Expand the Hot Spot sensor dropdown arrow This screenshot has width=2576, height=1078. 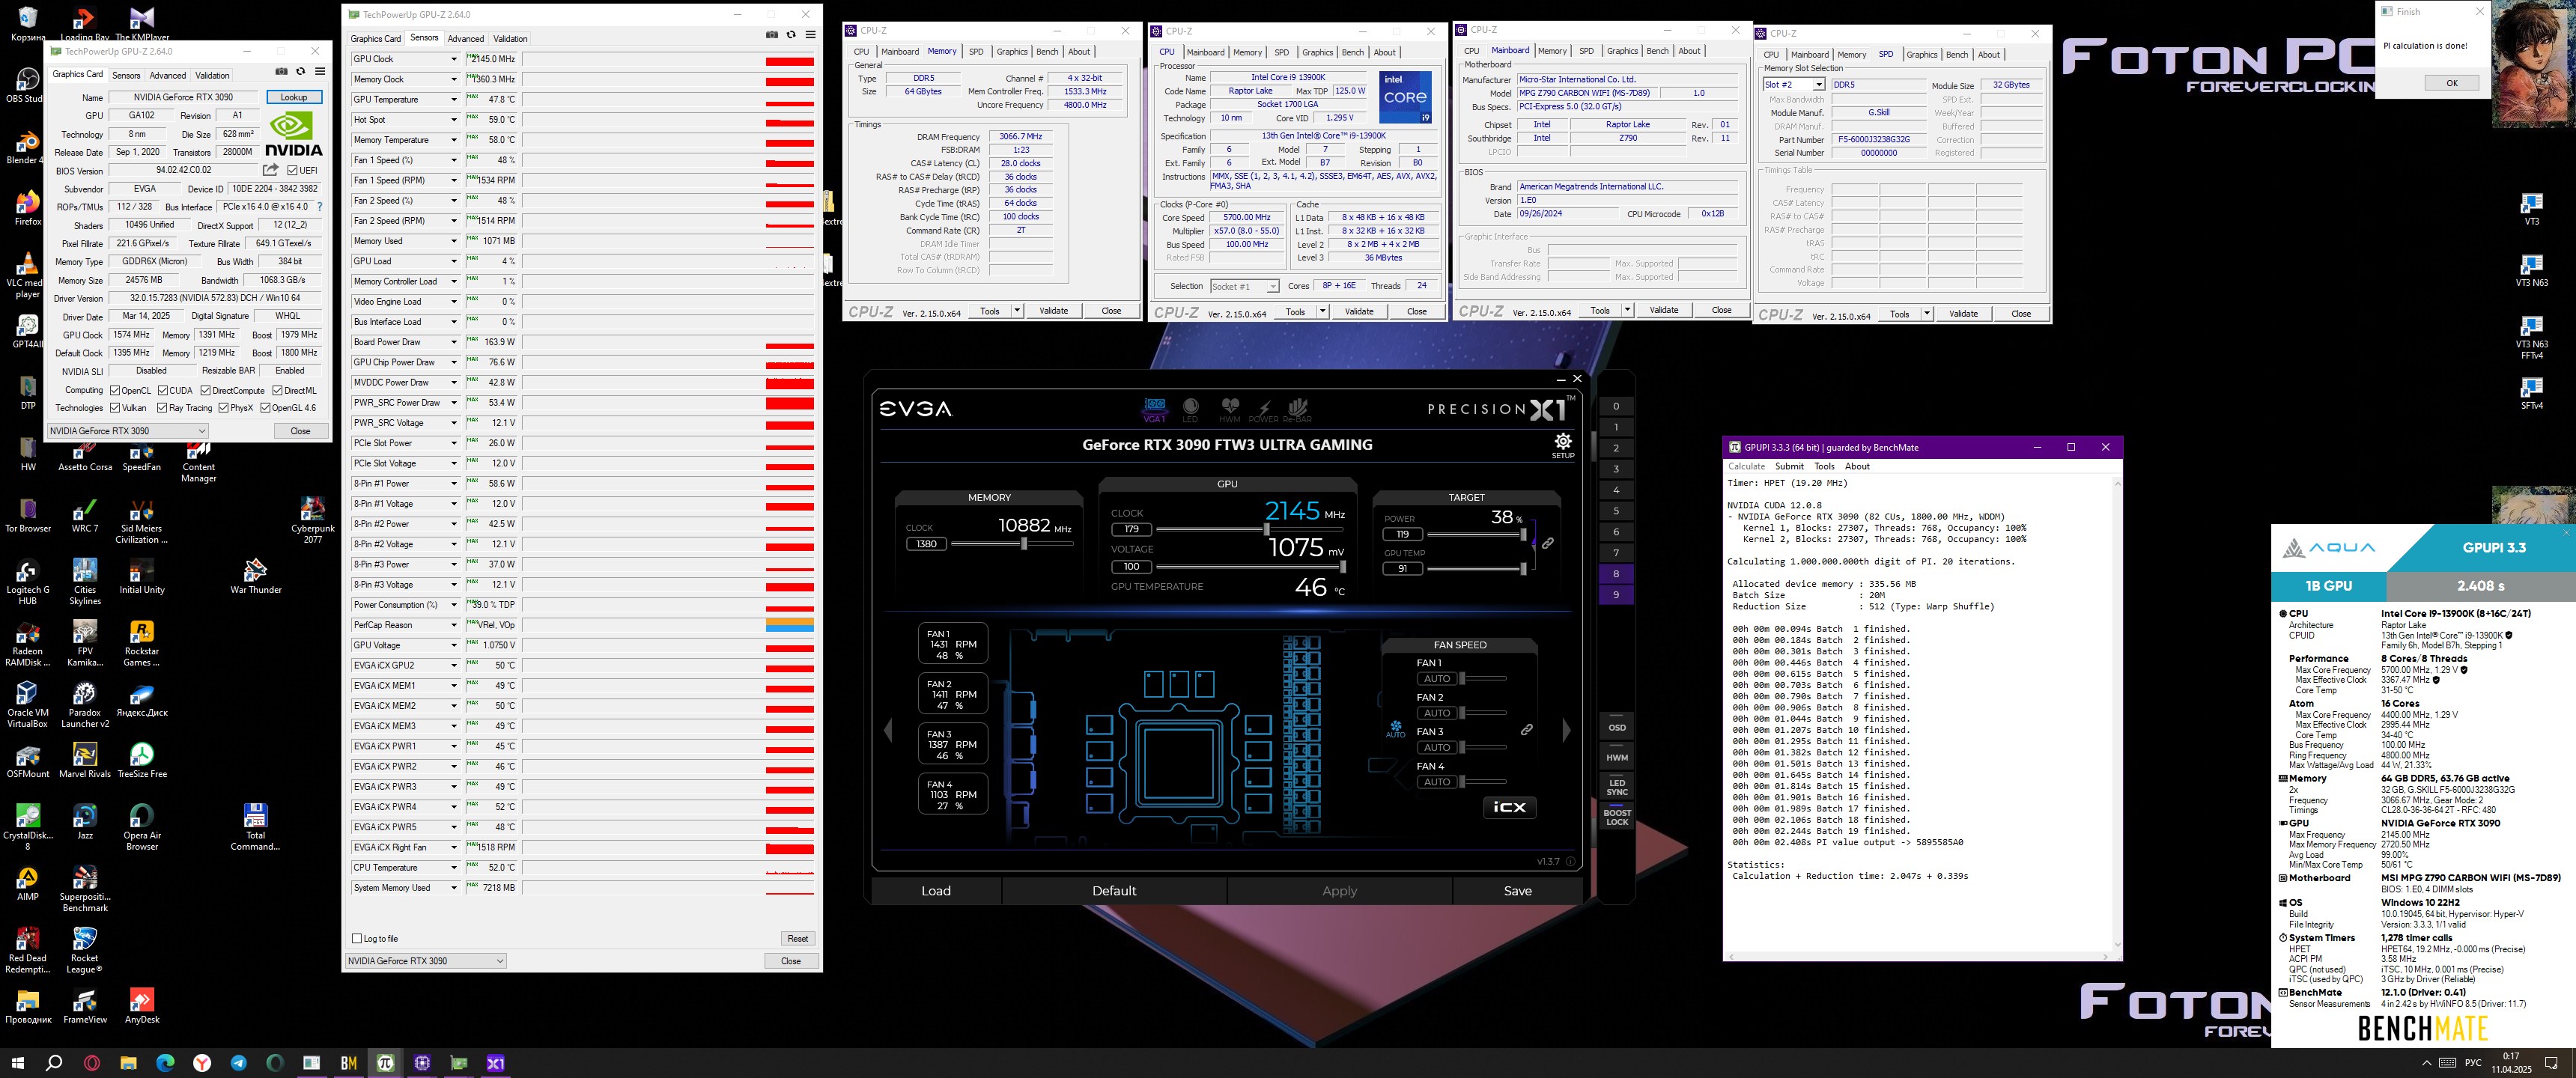[453, 120]
